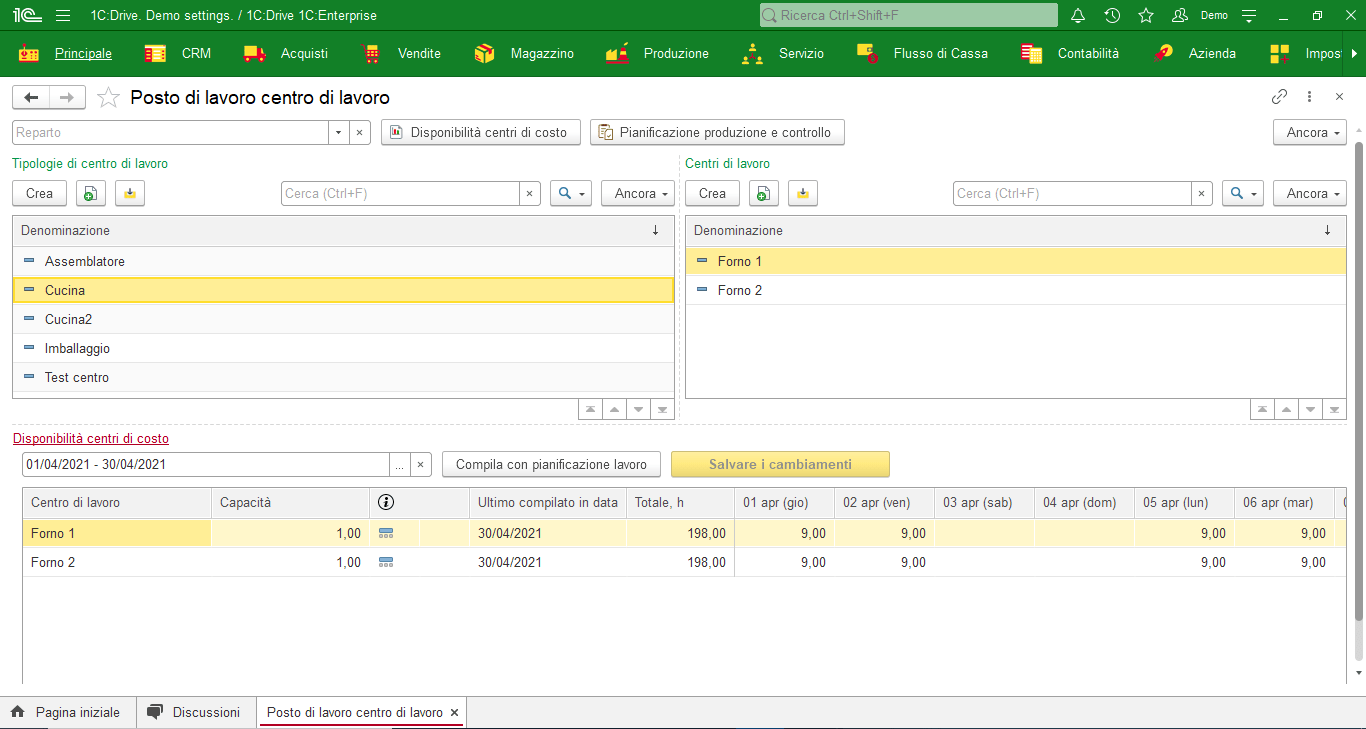Move to last item arrow in Tipologie list

tap(662, 409)
